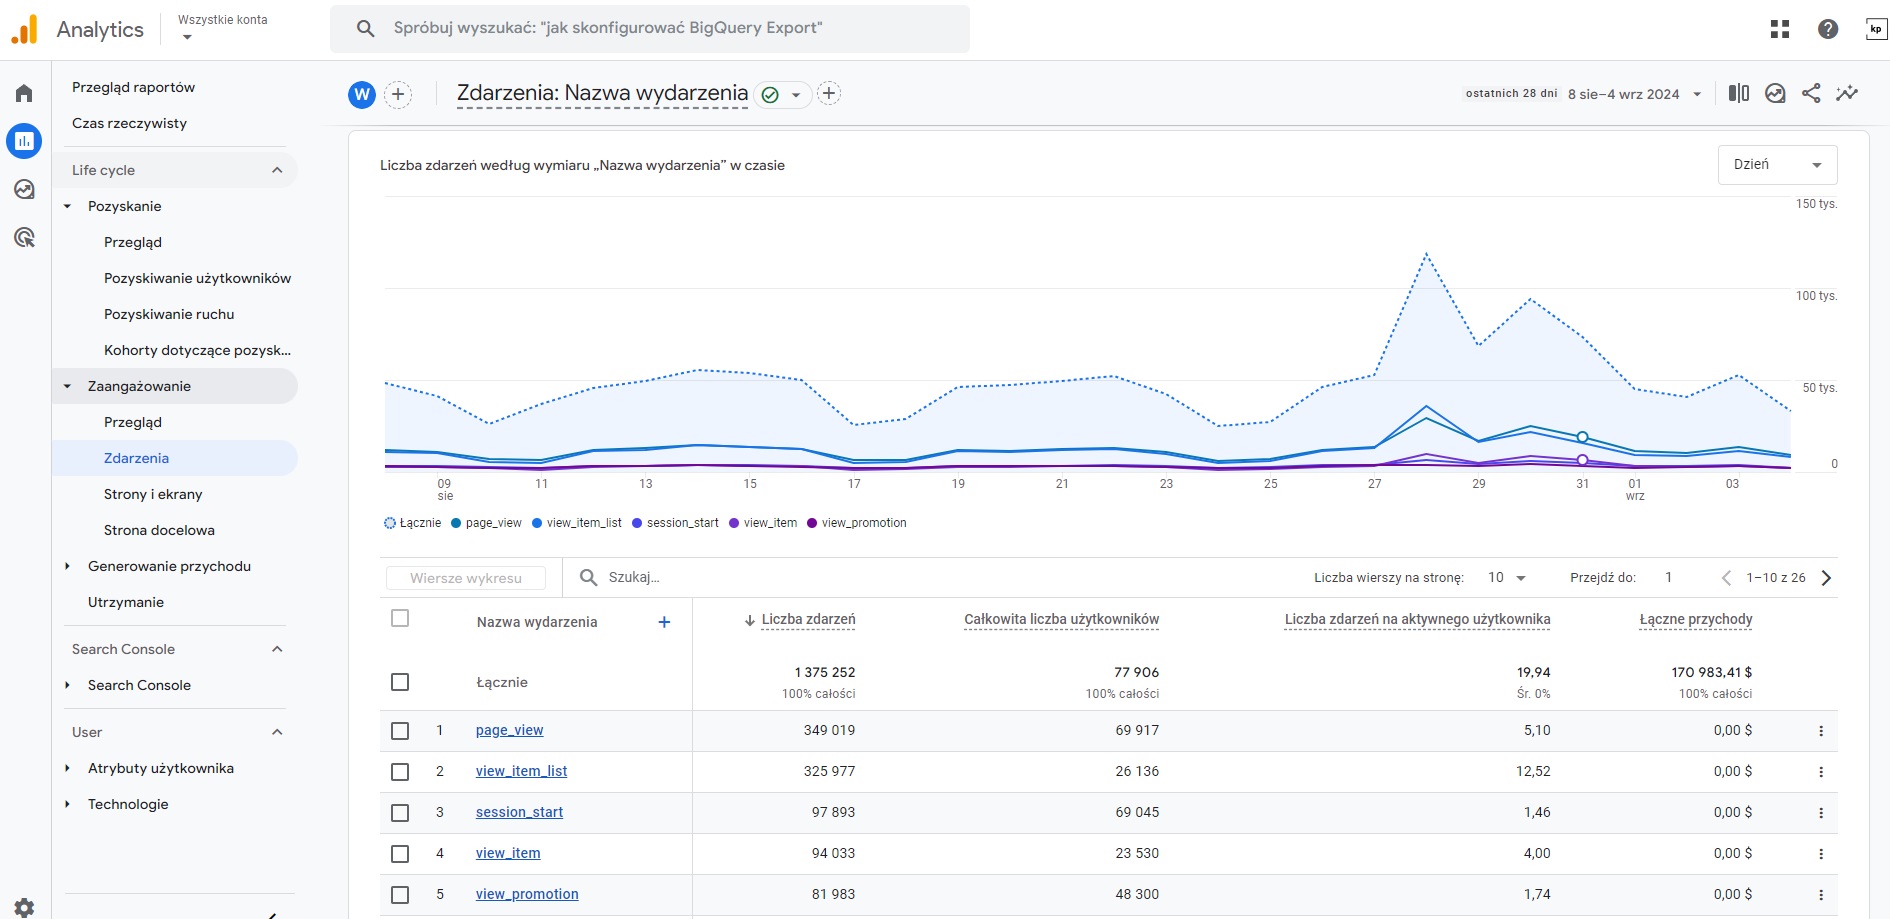This screenshot has height=919, width=1890.
Task: Click the Przejdź do page number field
Action: pos(1670,578)
